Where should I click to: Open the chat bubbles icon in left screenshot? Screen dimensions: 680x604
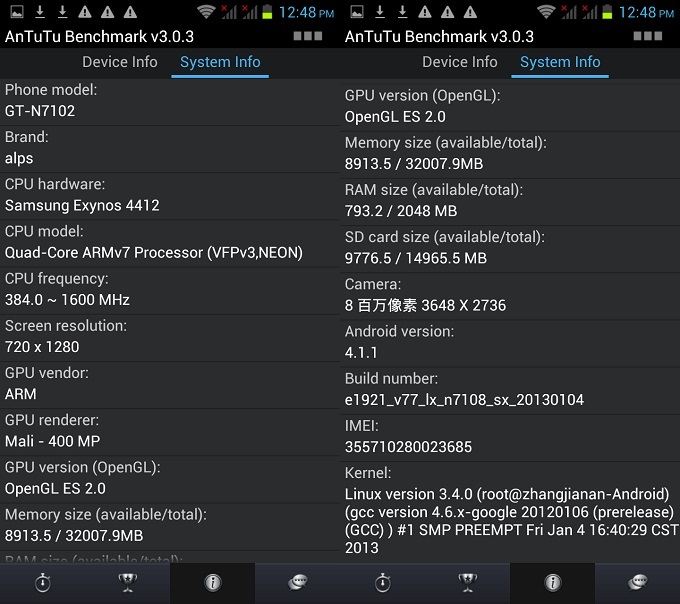pos(298,583)
